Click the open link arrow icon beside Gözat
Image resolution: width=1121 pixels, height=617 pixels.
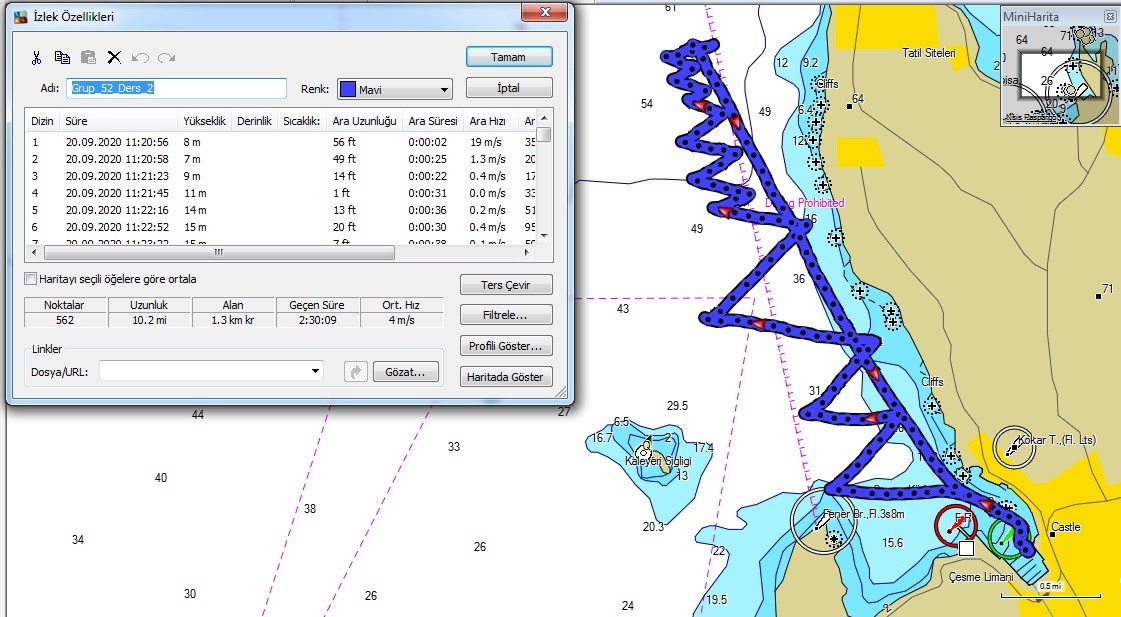355,372
